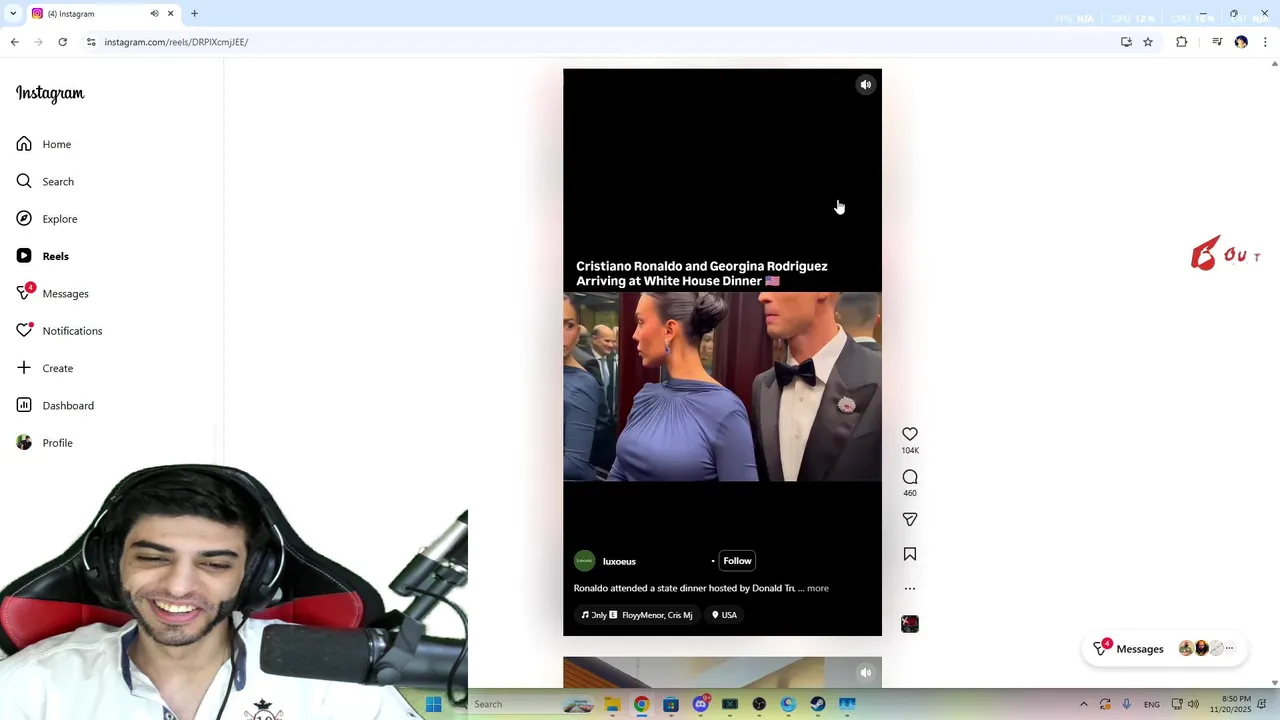The height and width of the screenshot is (720, 1280).
Task: Open the reel's three-dot options menu
Action: pos(910,588)
